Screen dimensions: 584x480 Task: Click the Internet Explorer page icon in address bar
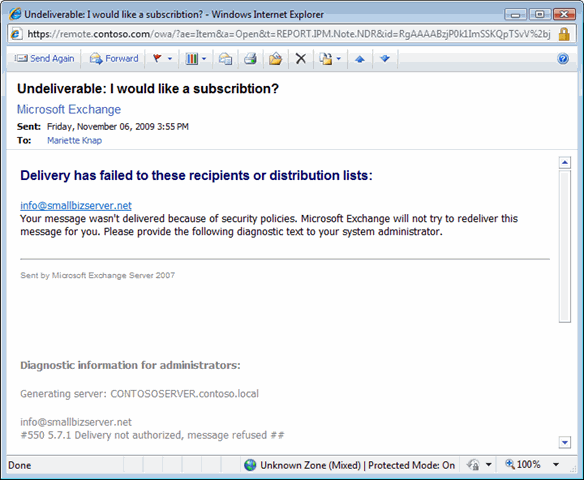[16, 34]
